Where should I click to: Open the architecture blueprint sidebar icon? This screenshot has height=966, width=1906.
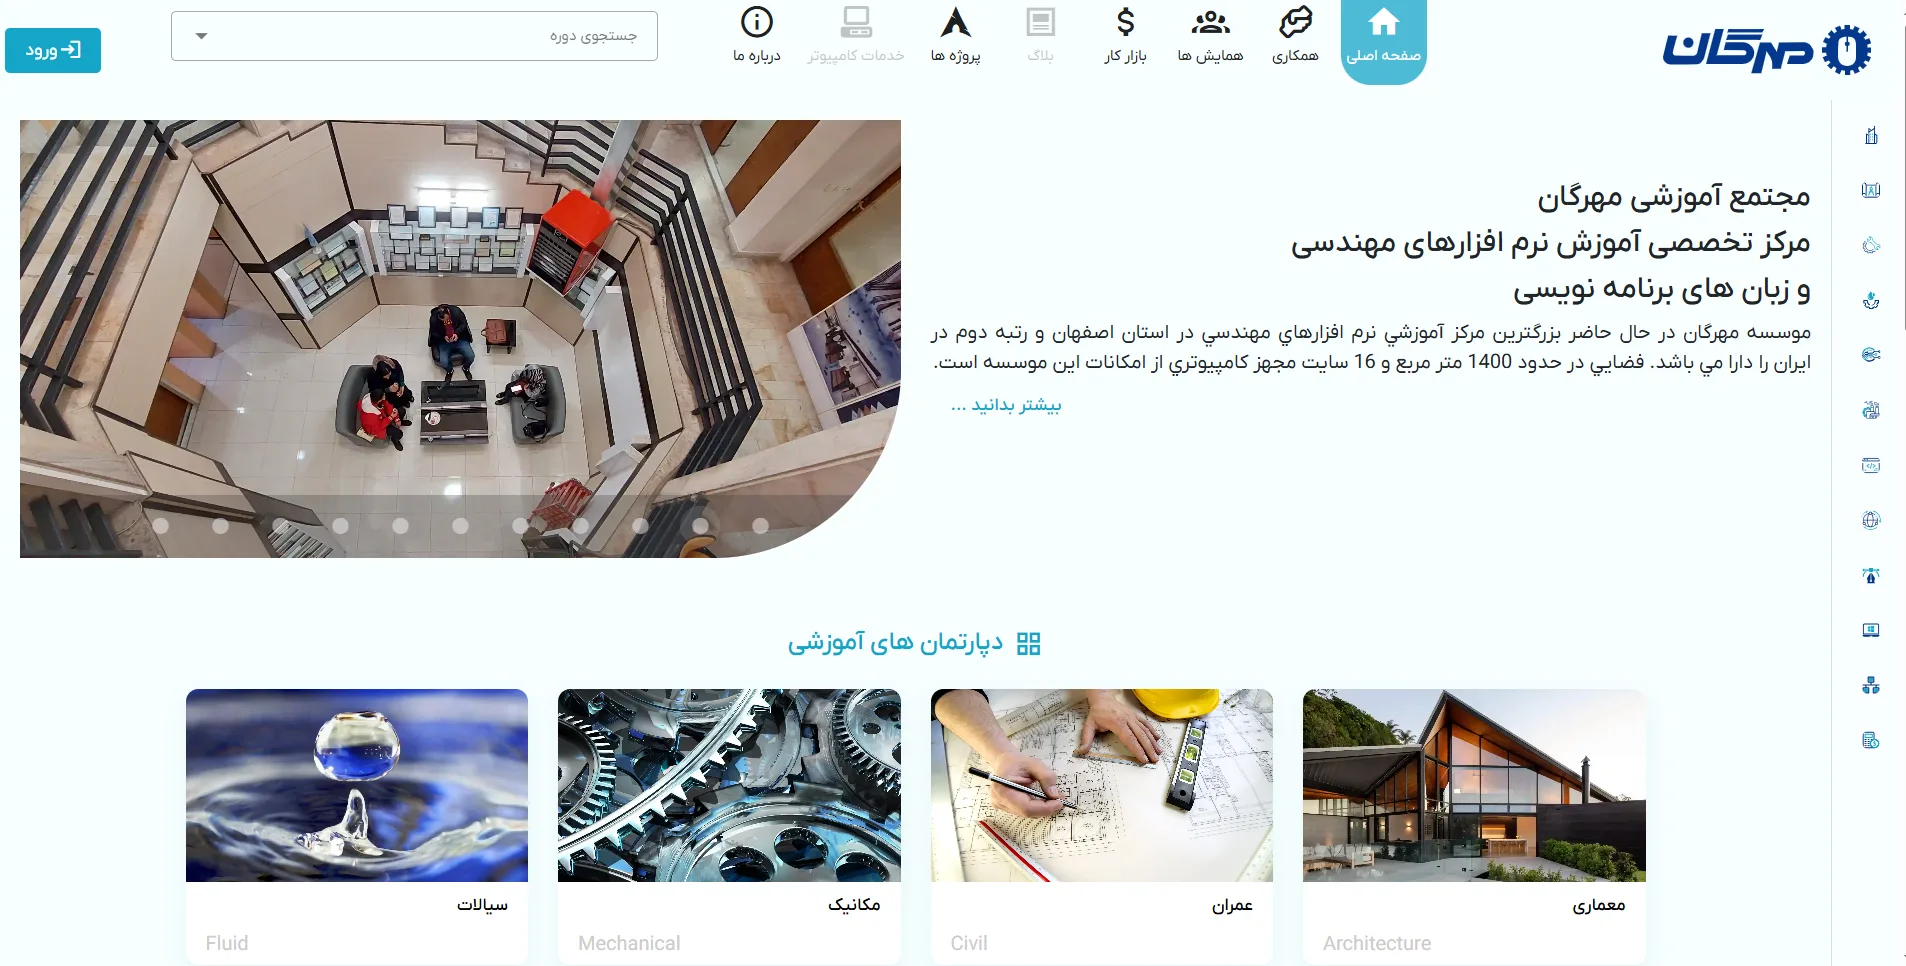(1871, 190)
